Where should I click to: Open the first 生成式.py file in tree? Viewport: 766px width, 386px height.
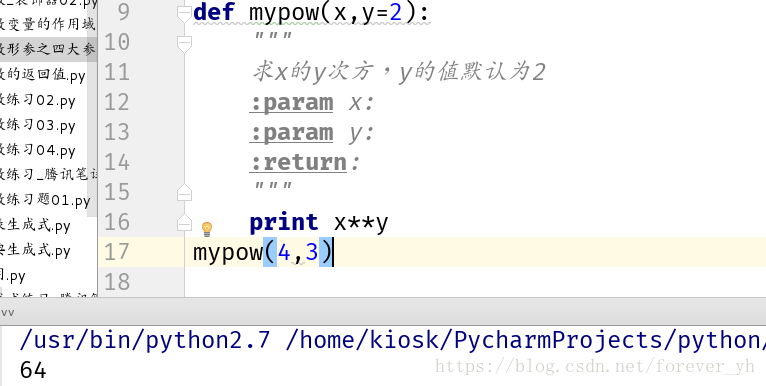[x=35, y=225]
